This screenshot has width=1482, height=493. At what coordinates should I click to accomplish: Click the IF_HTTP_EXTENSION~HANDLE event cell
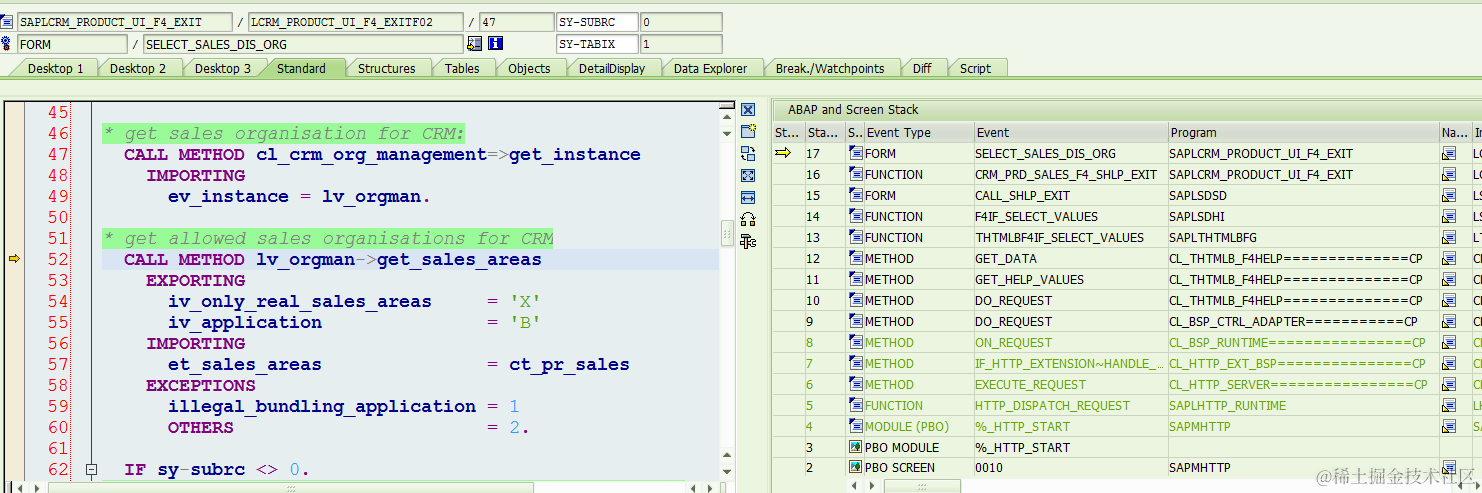tap(1071, 364)
